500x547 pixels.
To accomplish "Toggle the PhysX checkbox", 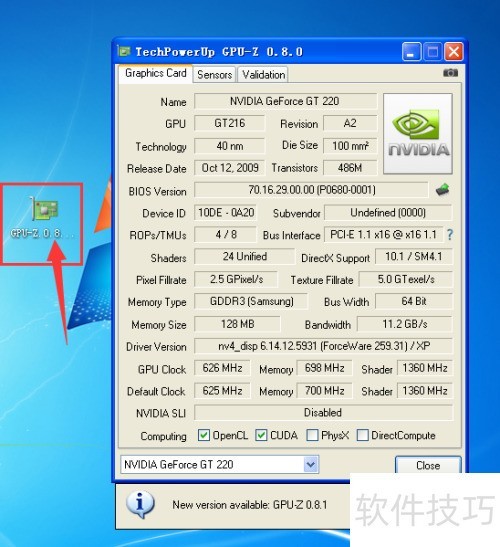I will point(312,435).
